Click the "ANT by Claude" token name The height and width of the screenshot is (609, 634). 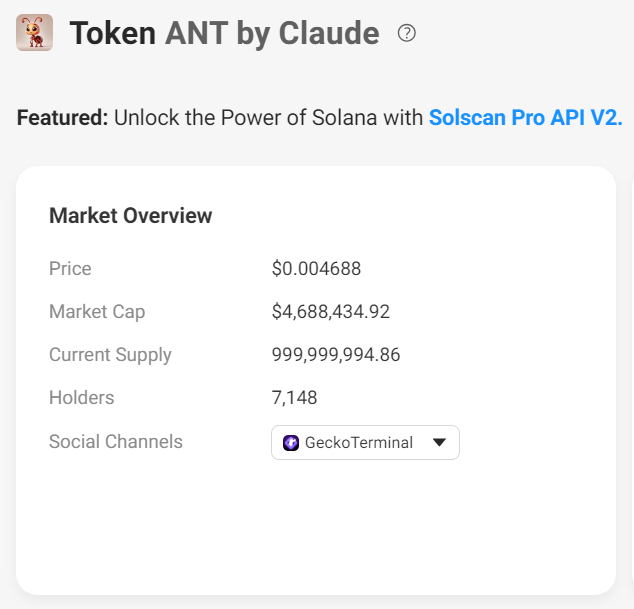pos(272,34)
